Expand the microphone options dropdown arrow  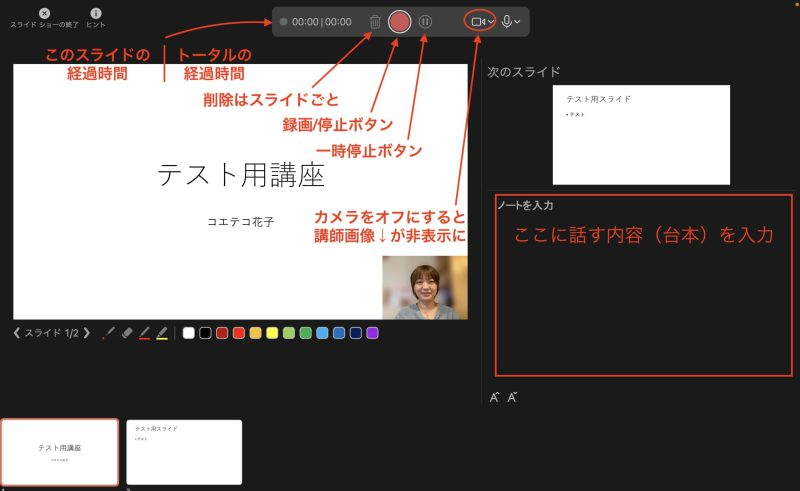point(517,22)
